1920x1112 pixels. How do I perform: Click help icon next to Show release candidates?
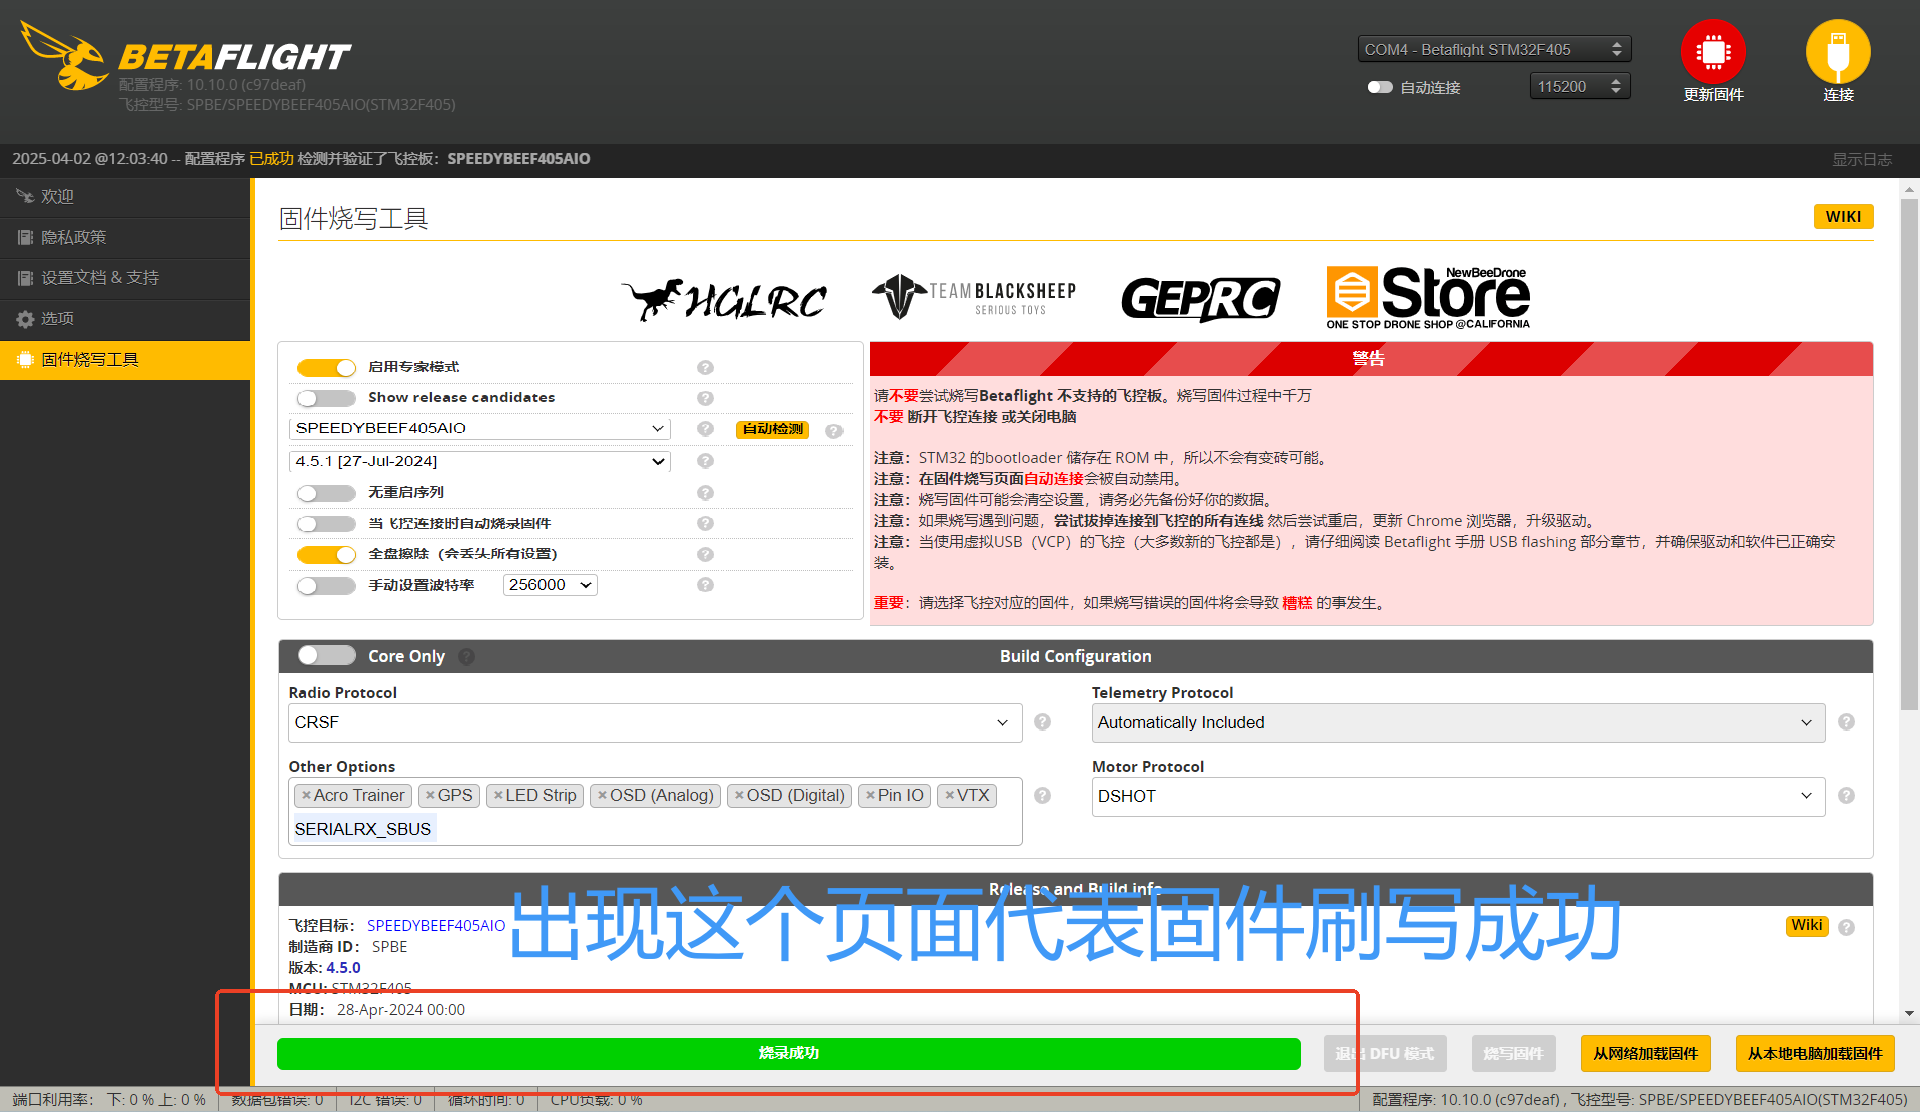click(x=705, y=398)
